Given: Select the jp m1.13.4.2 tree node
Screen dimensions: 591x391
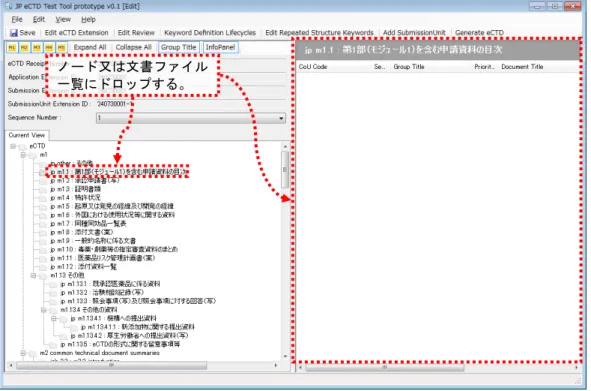Looking at the screenshot, I should pyautogui.click(x=129, y=336).
